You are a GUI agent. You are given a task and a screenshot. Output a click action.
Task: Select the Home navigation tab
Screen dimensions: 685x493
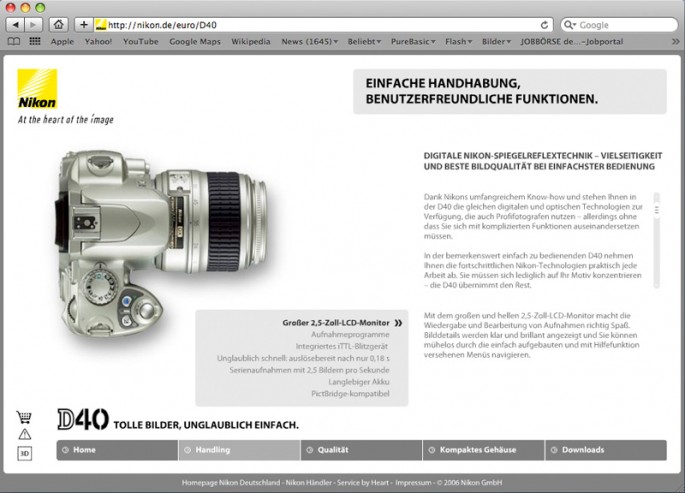click(x=117, y=450)
